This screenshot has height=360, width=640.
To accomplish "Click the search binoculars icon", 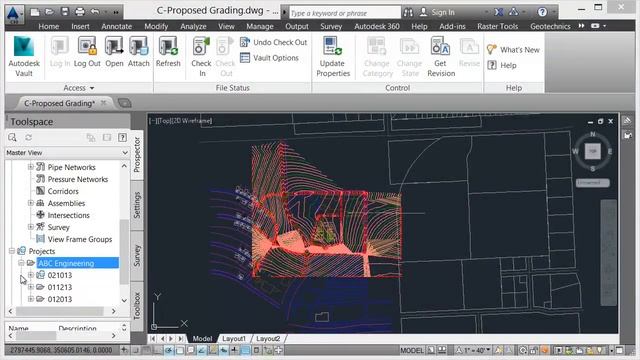I will click(x=408, y=12).
